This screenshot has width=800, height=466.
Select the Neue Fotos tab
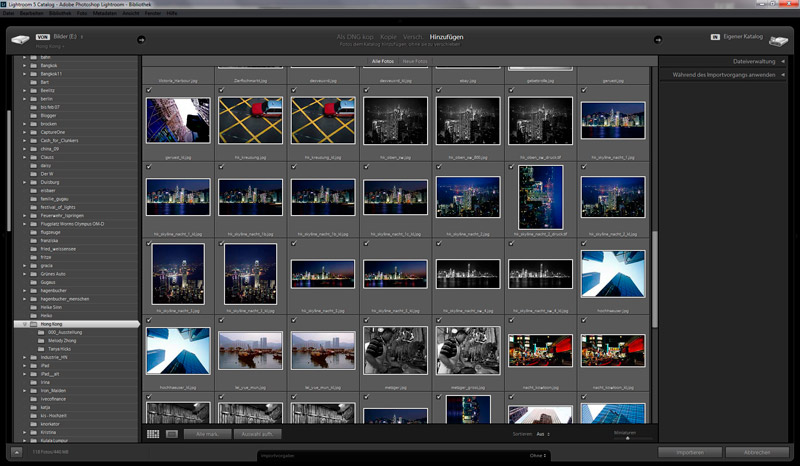tap(413, 62)
